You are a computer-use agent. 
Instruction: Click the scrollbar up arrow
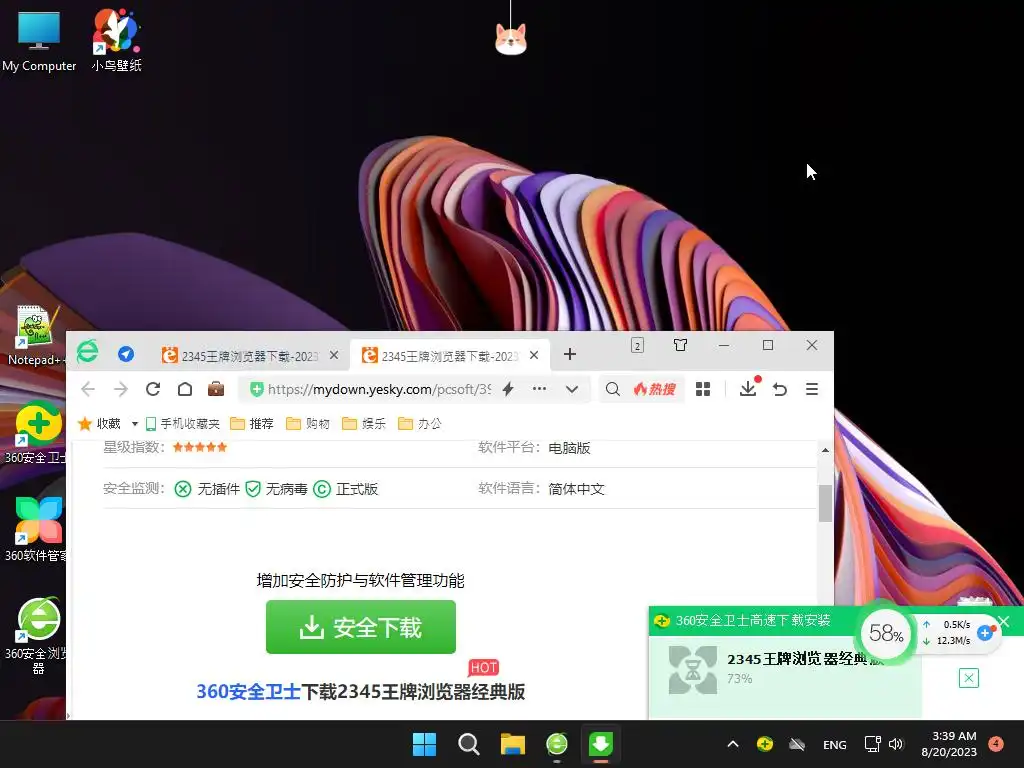pyautogui.click(x=825, y=450)
